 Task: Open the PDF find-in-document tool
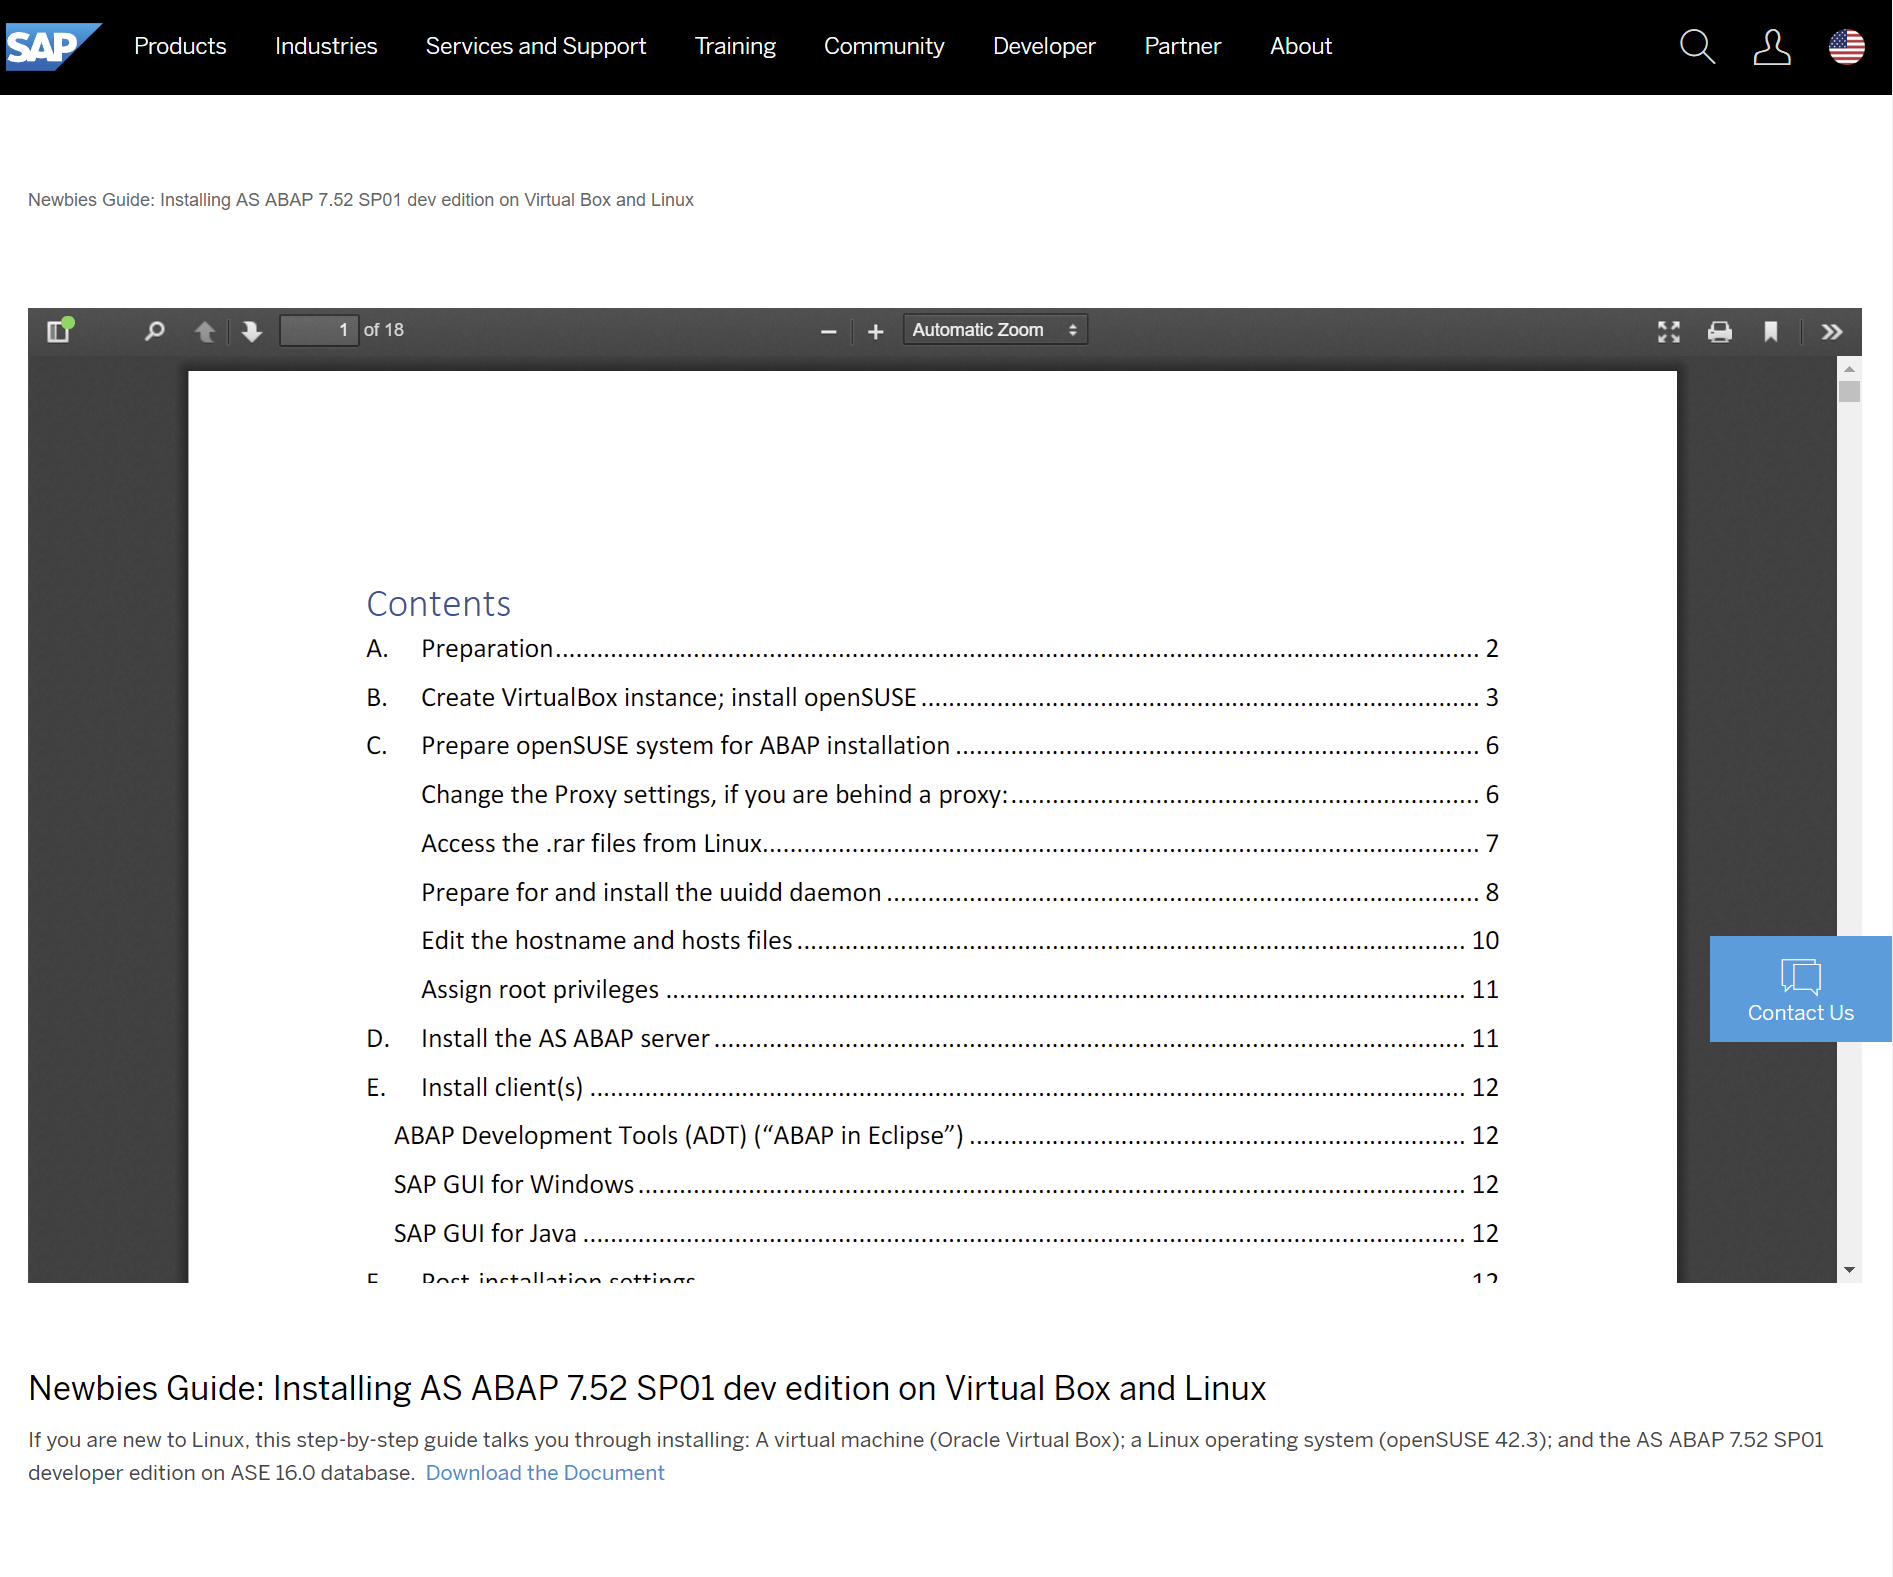pos(154,330)
